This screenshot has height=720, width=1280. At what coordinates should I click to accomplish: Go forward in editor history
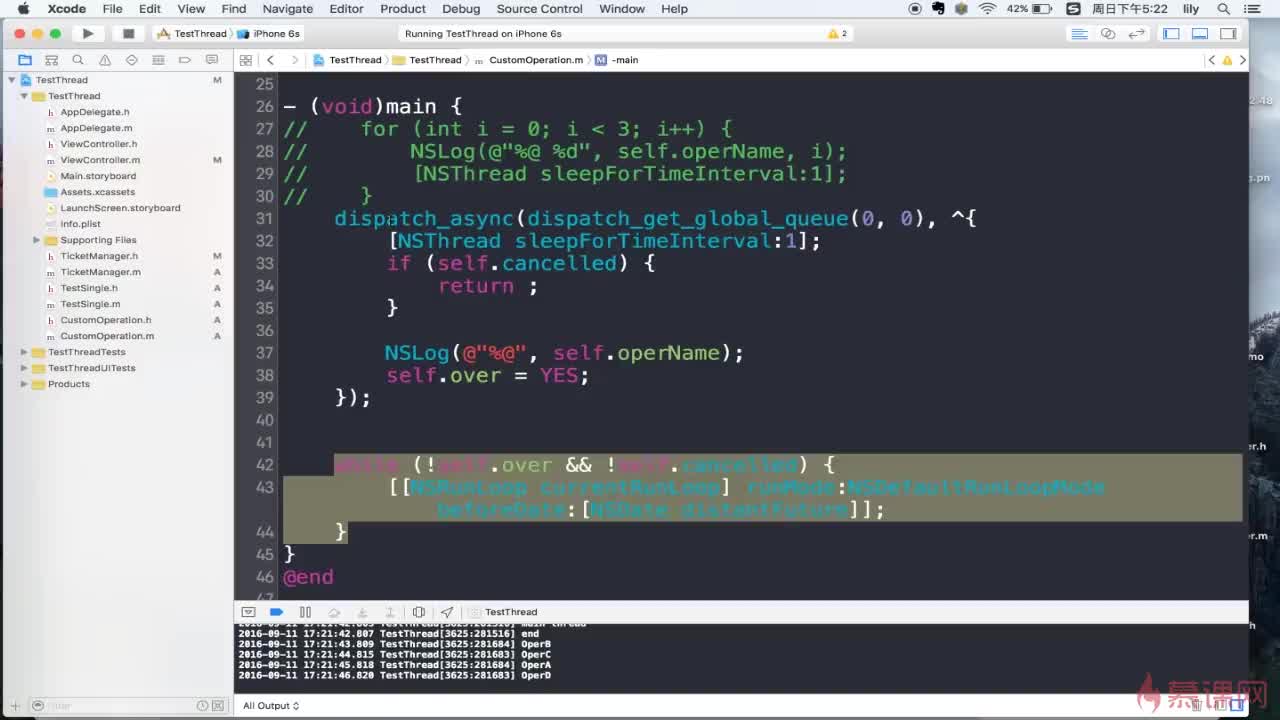click(x=294, y=60)
